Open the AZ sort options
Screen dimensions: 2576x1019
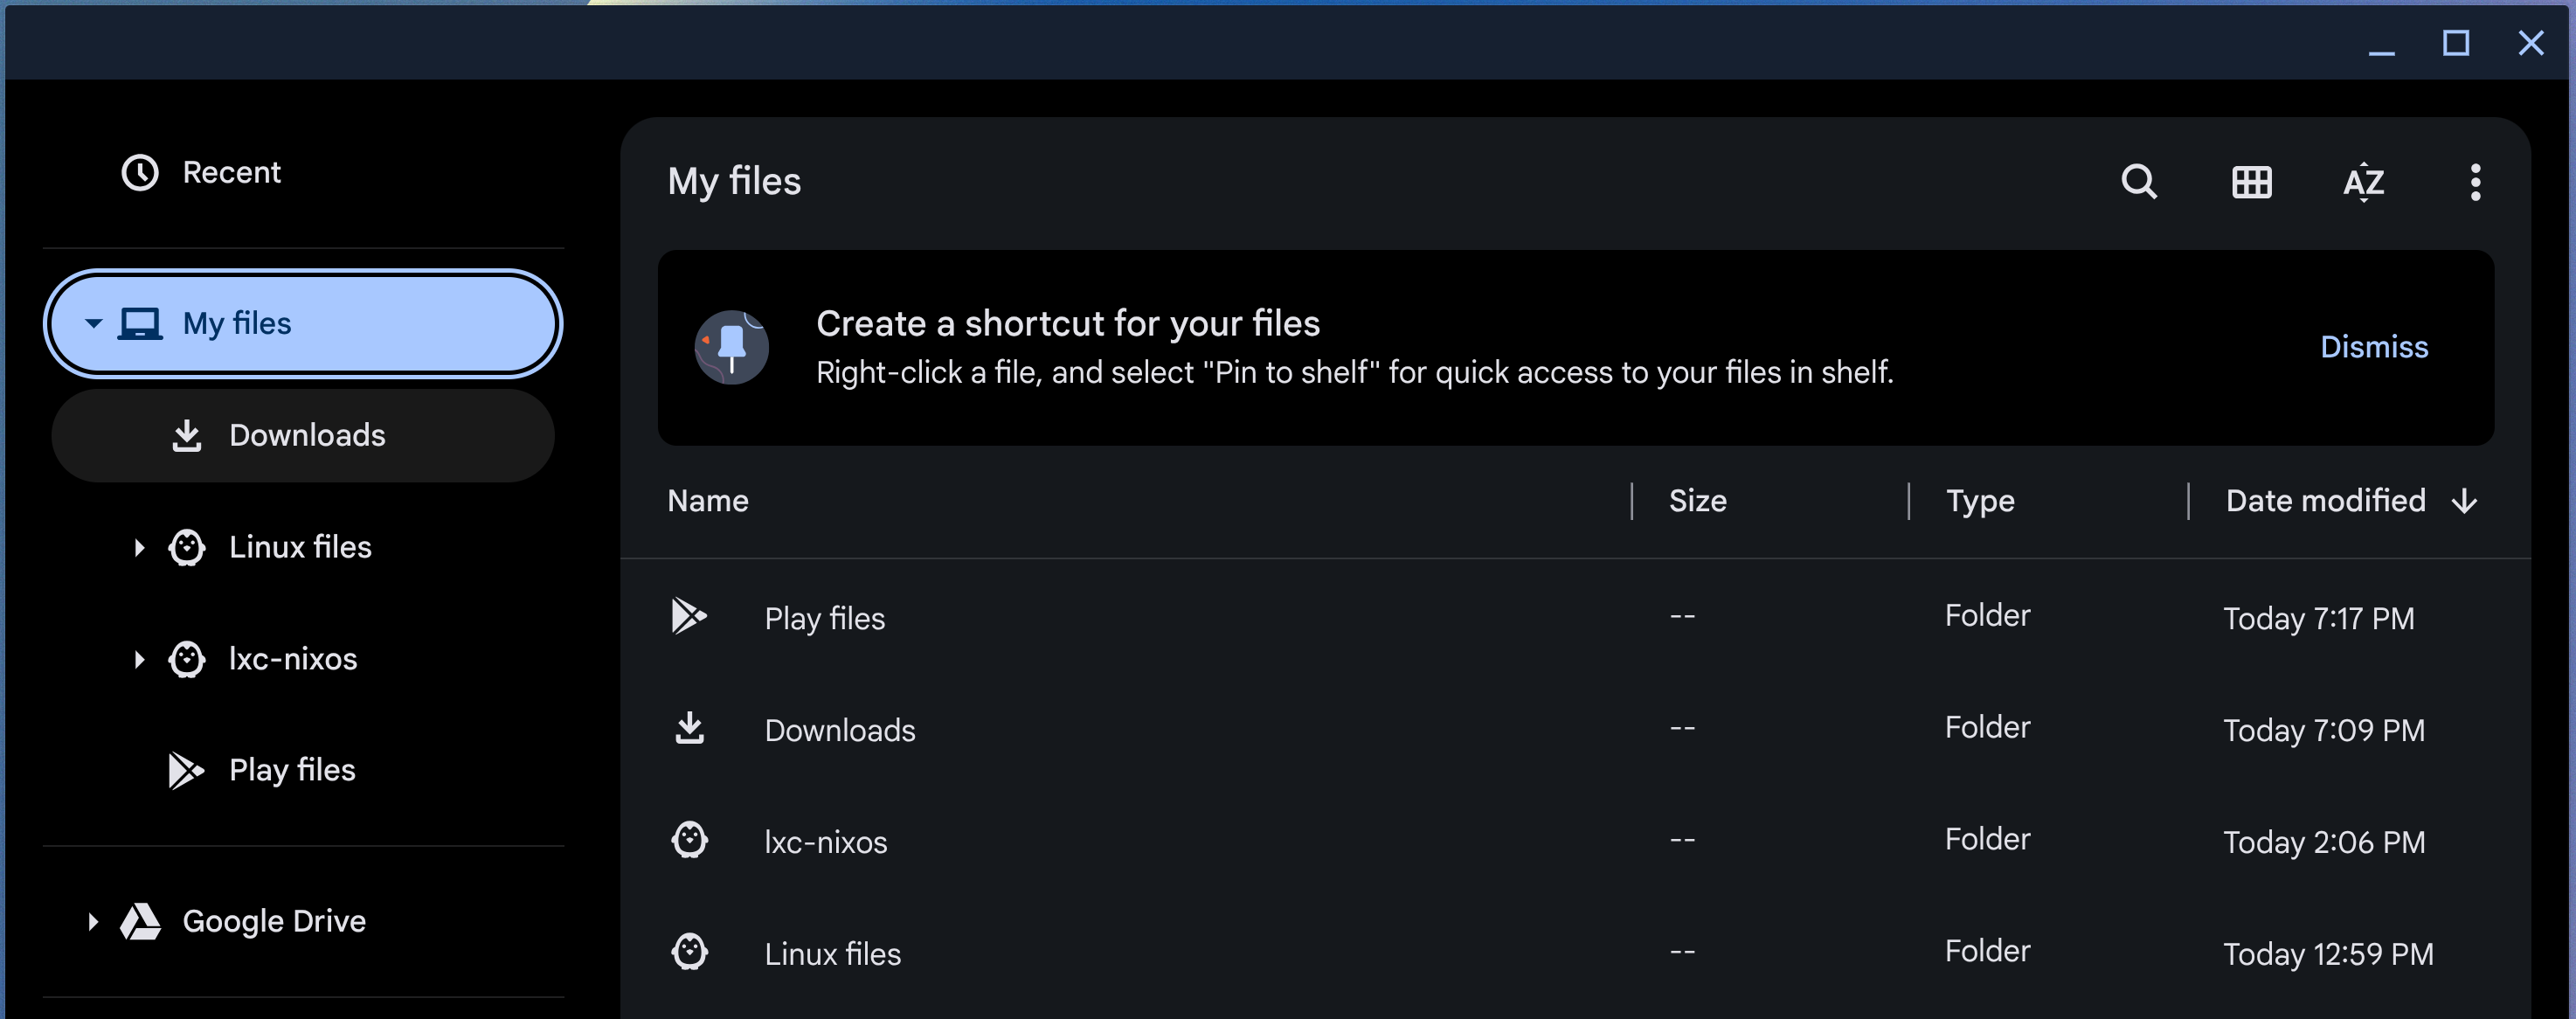(2364, 182)
